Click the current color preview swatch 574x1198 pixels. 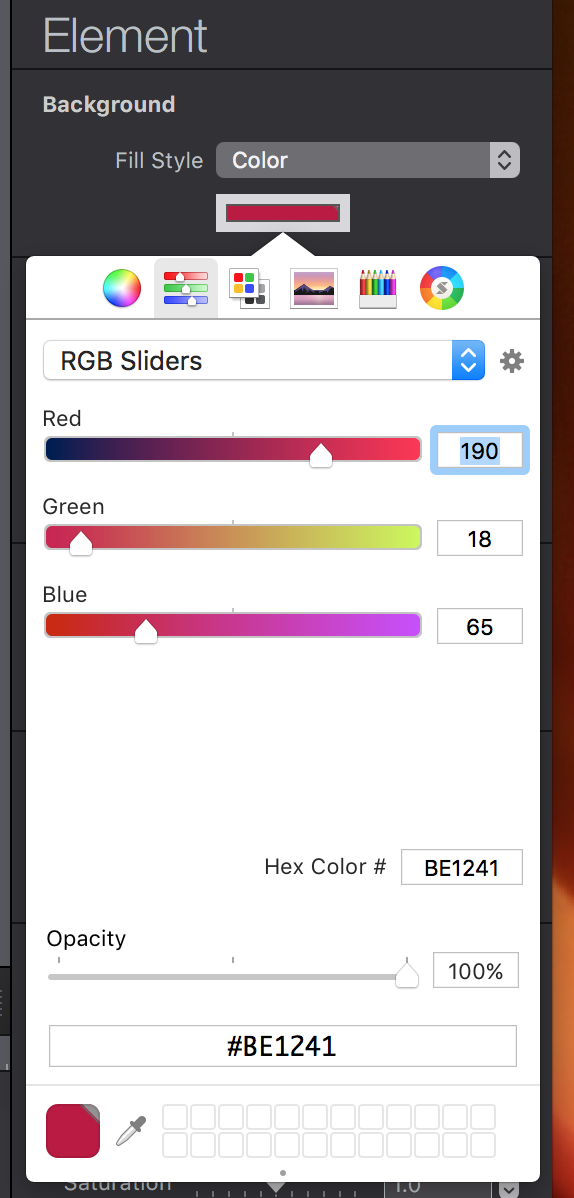pyautogui.click(x=73, y=1130)
